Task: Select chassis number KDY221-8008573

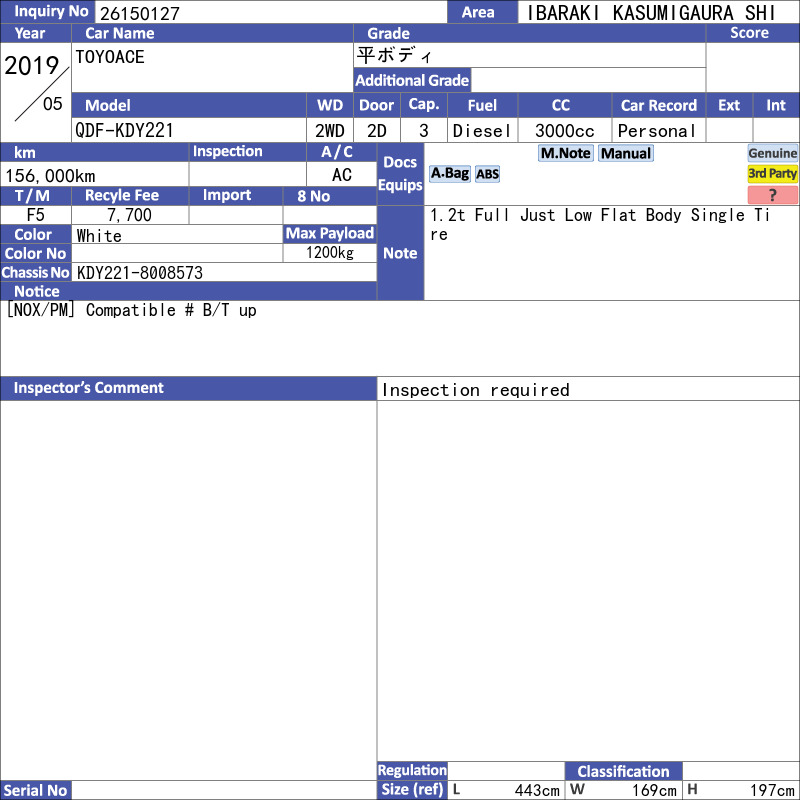Action: pos(139,273)
